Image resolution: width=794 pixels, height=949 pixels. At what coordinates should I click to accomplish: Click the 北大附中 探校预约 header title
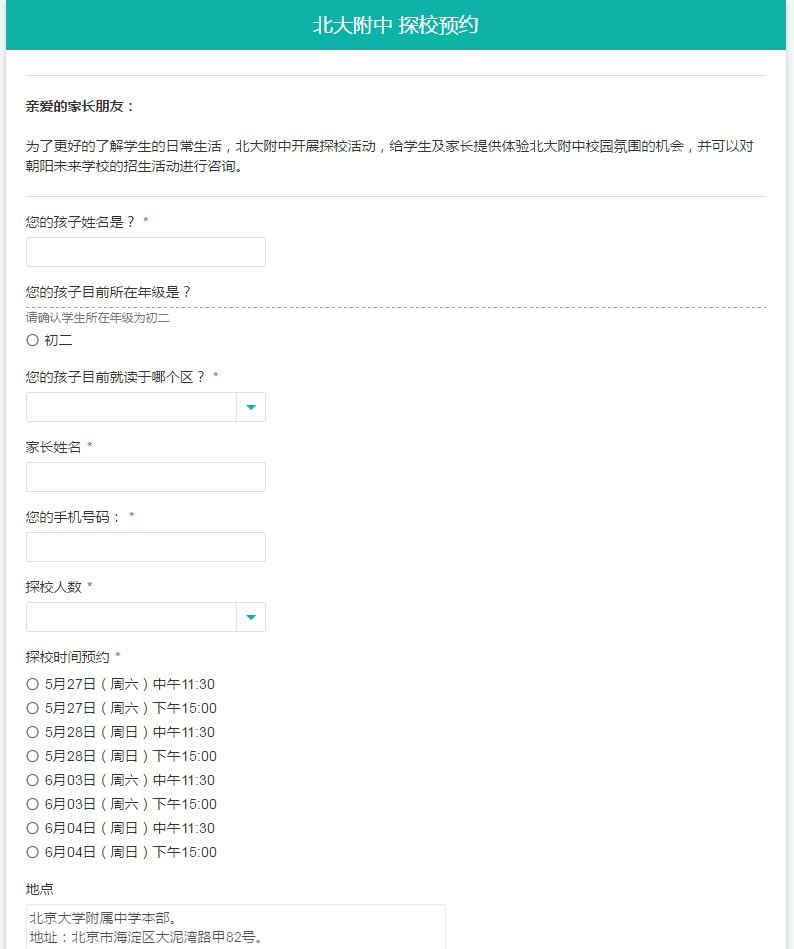pyautogui.click(x=396, y=25)
